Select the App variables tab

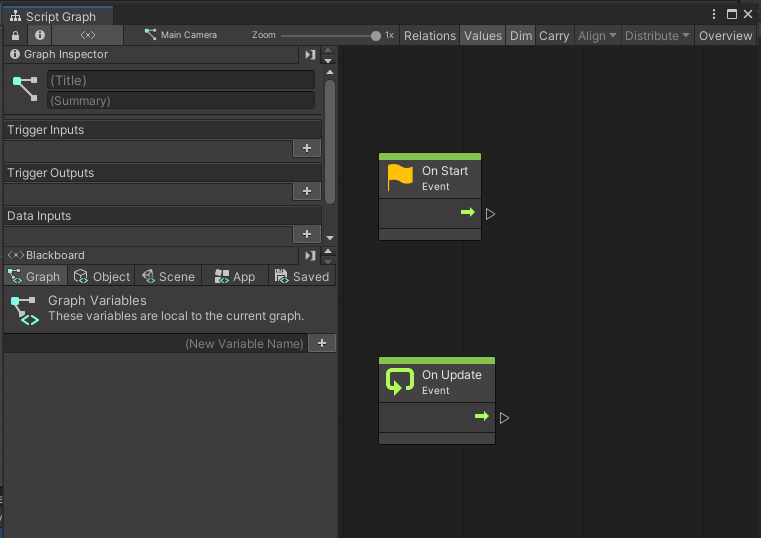[x=235, y=277]
